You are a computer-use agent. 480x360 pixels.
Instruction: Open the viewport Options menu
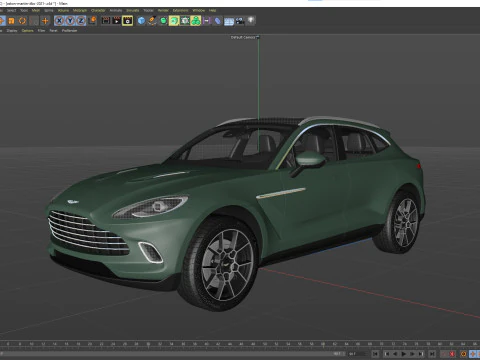click(x=28, y=30)
